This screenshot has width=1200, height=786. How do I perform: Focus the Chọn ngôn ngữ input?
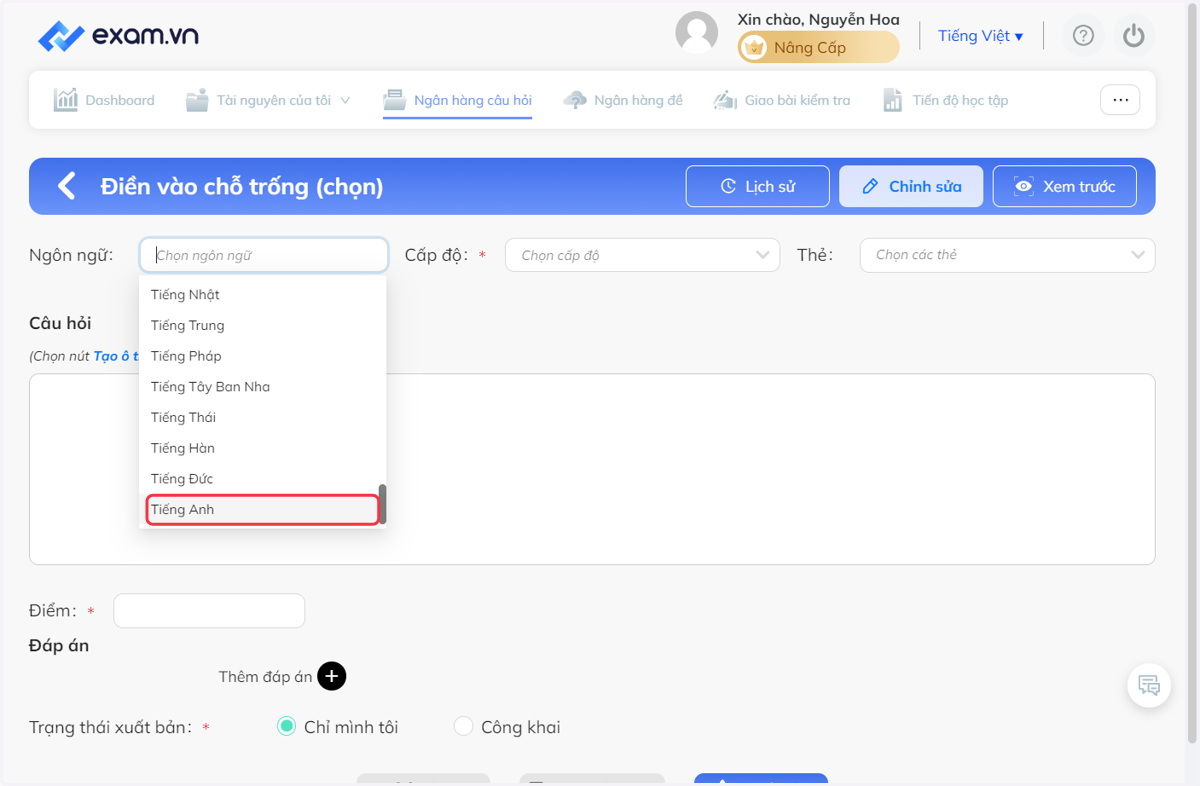point(264,255)
